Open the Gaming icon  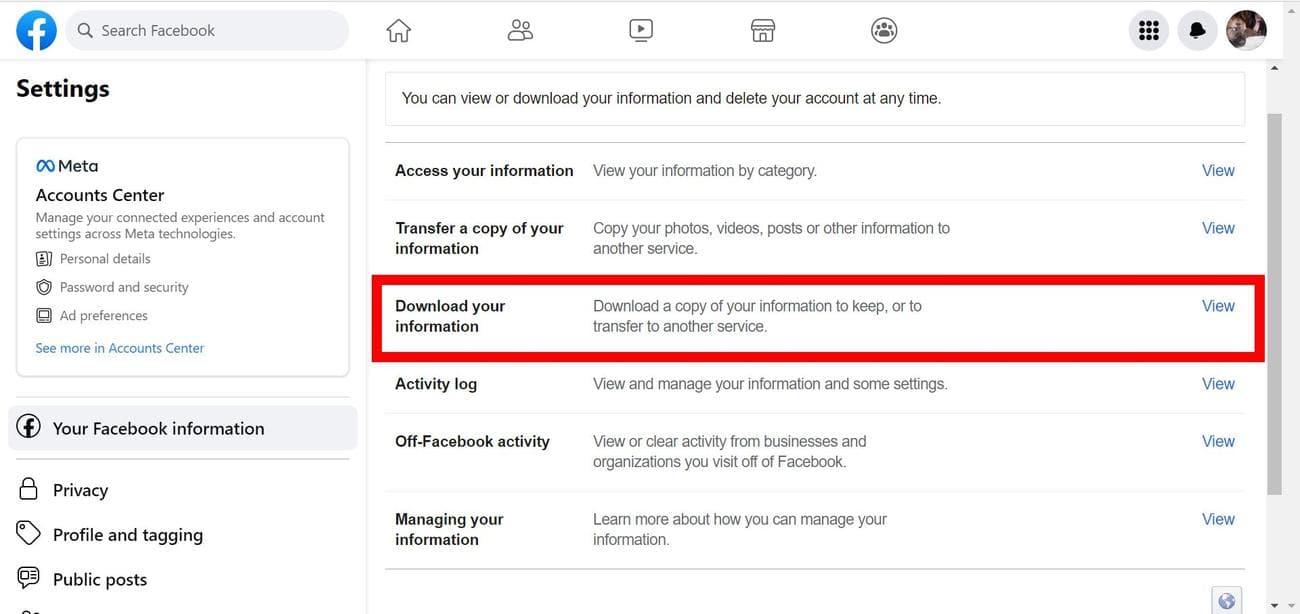click(884, 30)
